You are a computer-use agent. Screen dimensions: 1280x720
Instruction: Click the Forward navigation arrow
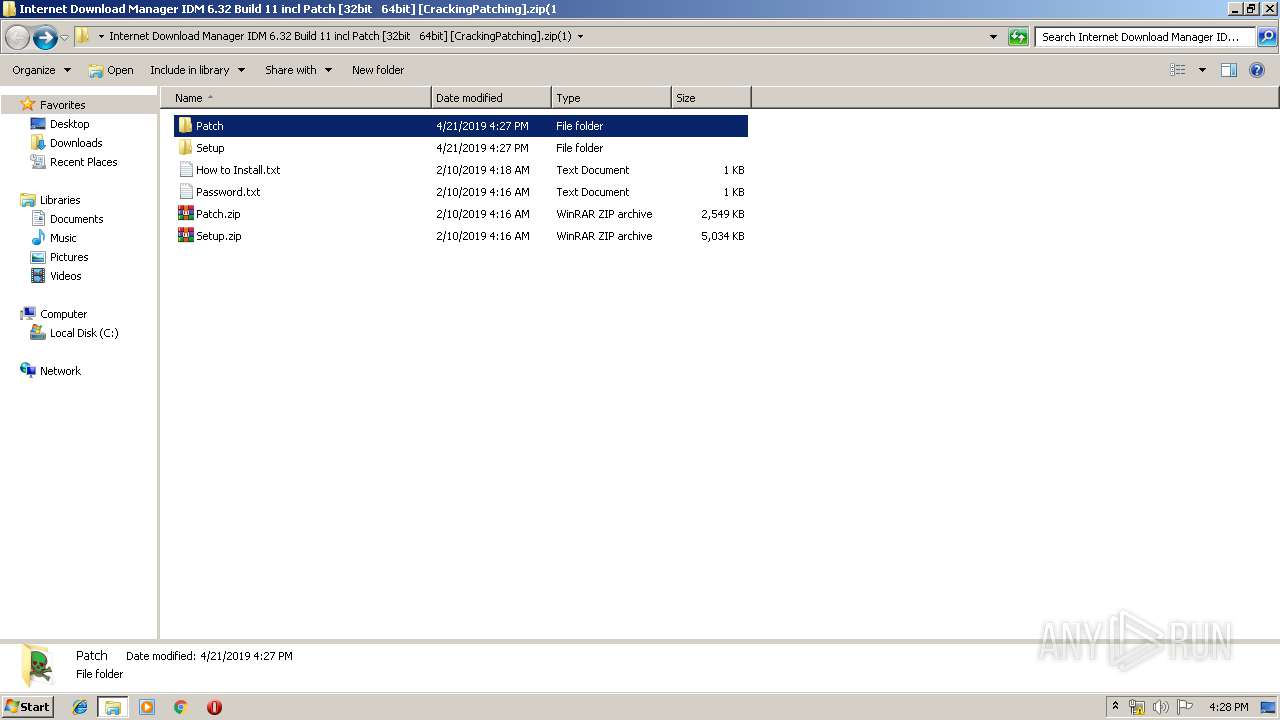point(45,37)
